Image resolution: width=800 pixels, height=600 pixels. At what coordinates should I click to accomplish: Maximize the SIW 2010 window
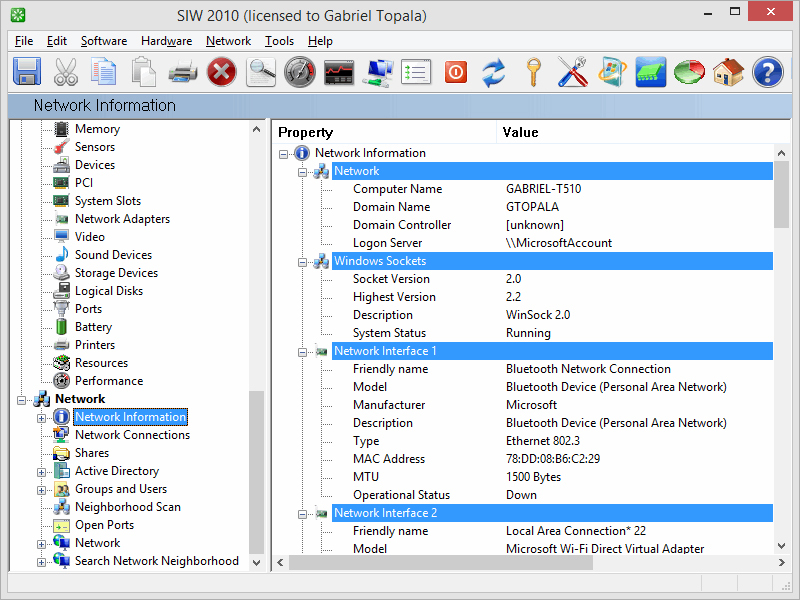735,12
